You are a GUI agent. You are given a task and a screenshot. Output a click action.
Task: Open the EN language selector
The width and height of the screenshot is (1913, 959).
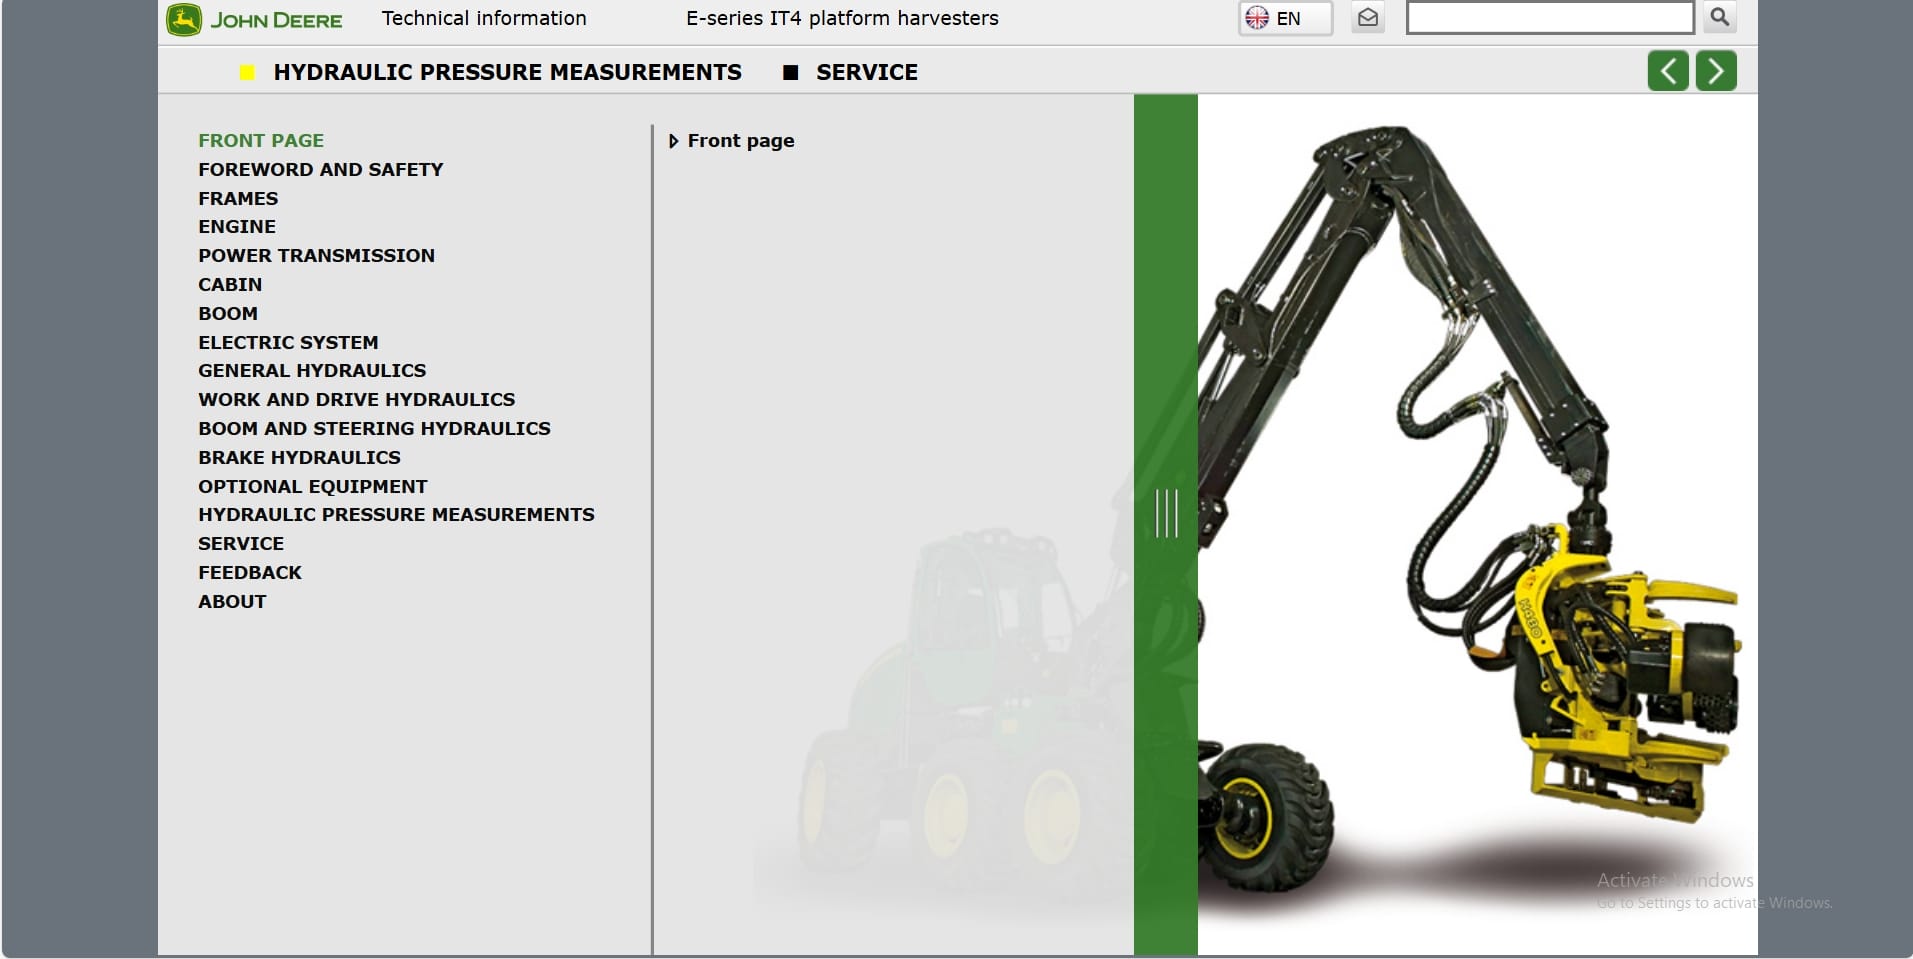pos(1289,17)
